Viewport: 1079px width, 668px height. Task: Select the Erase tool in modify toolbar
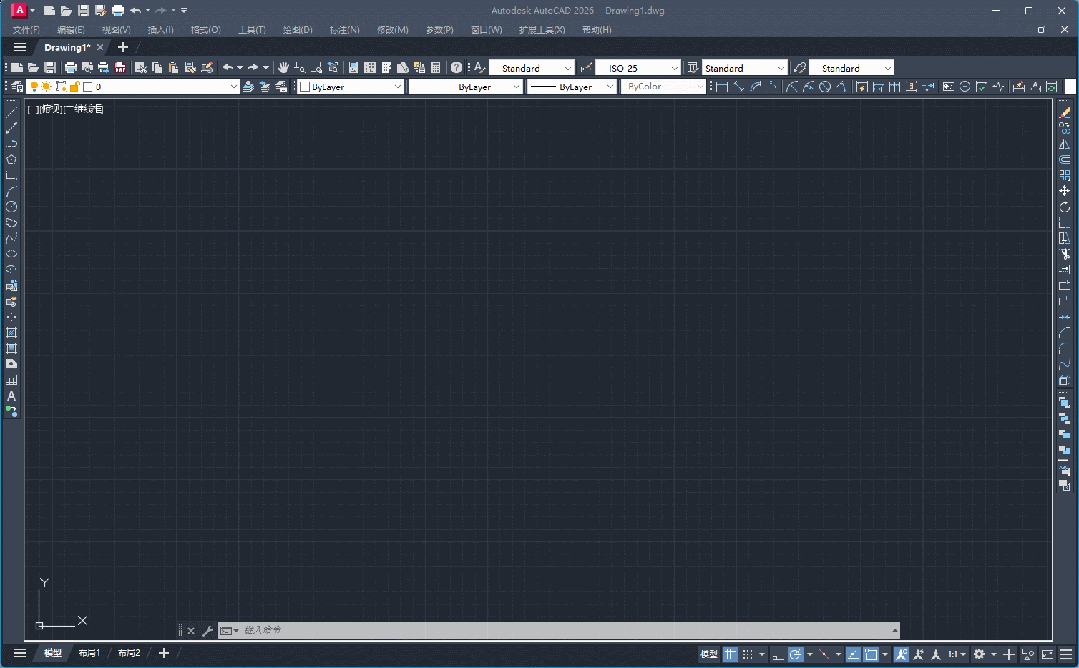1065,112
